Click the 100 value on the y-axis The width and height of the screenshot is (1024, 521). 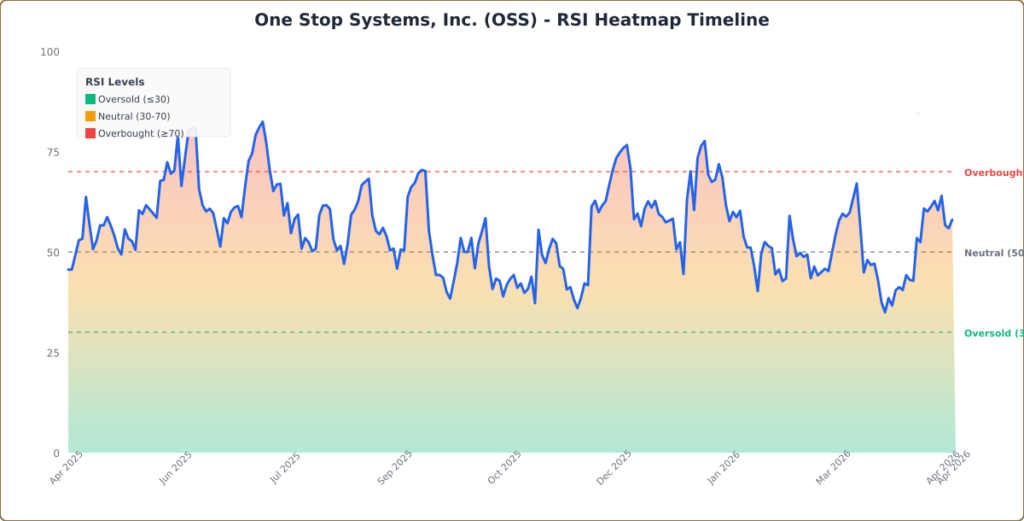50,52
